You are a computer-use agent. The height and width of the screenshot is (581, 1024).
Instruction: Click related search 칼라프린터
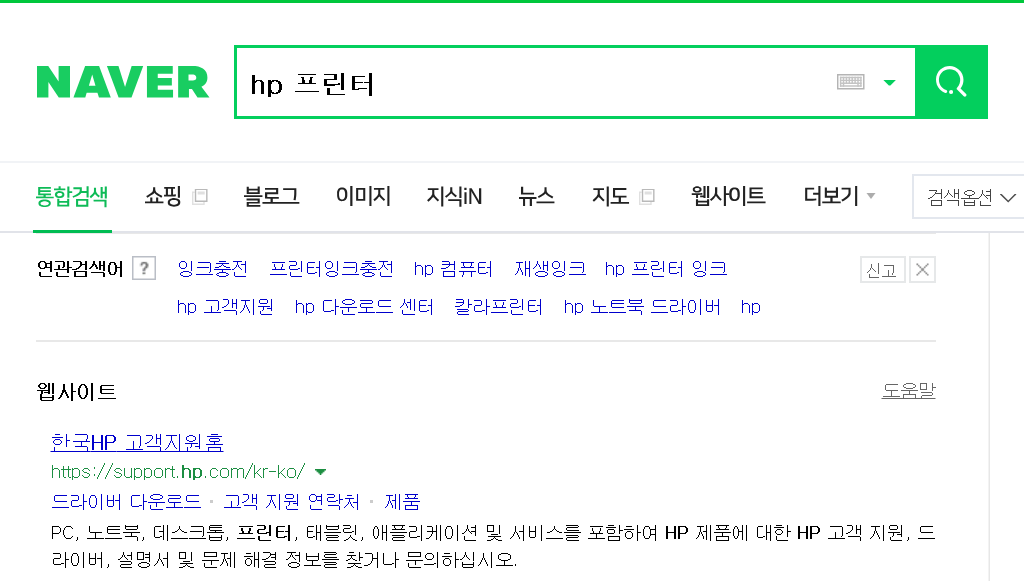pos(498,307)
